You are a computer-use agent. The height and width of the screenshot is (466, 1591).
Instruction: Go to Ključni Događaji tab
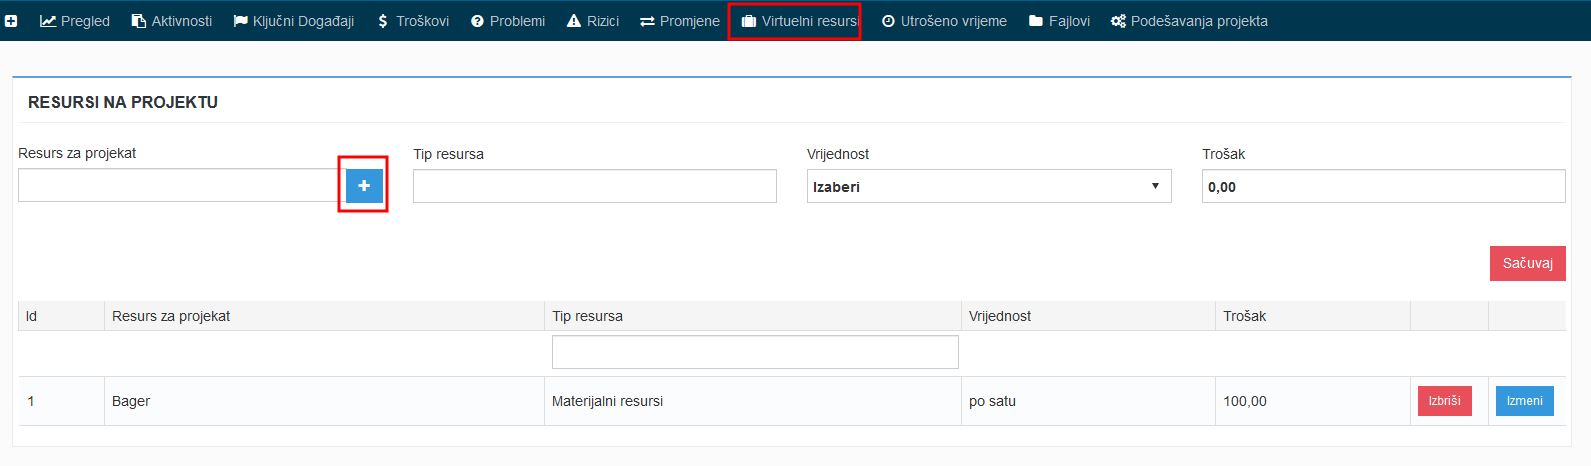pyautogui.click(x=294, y=21)
